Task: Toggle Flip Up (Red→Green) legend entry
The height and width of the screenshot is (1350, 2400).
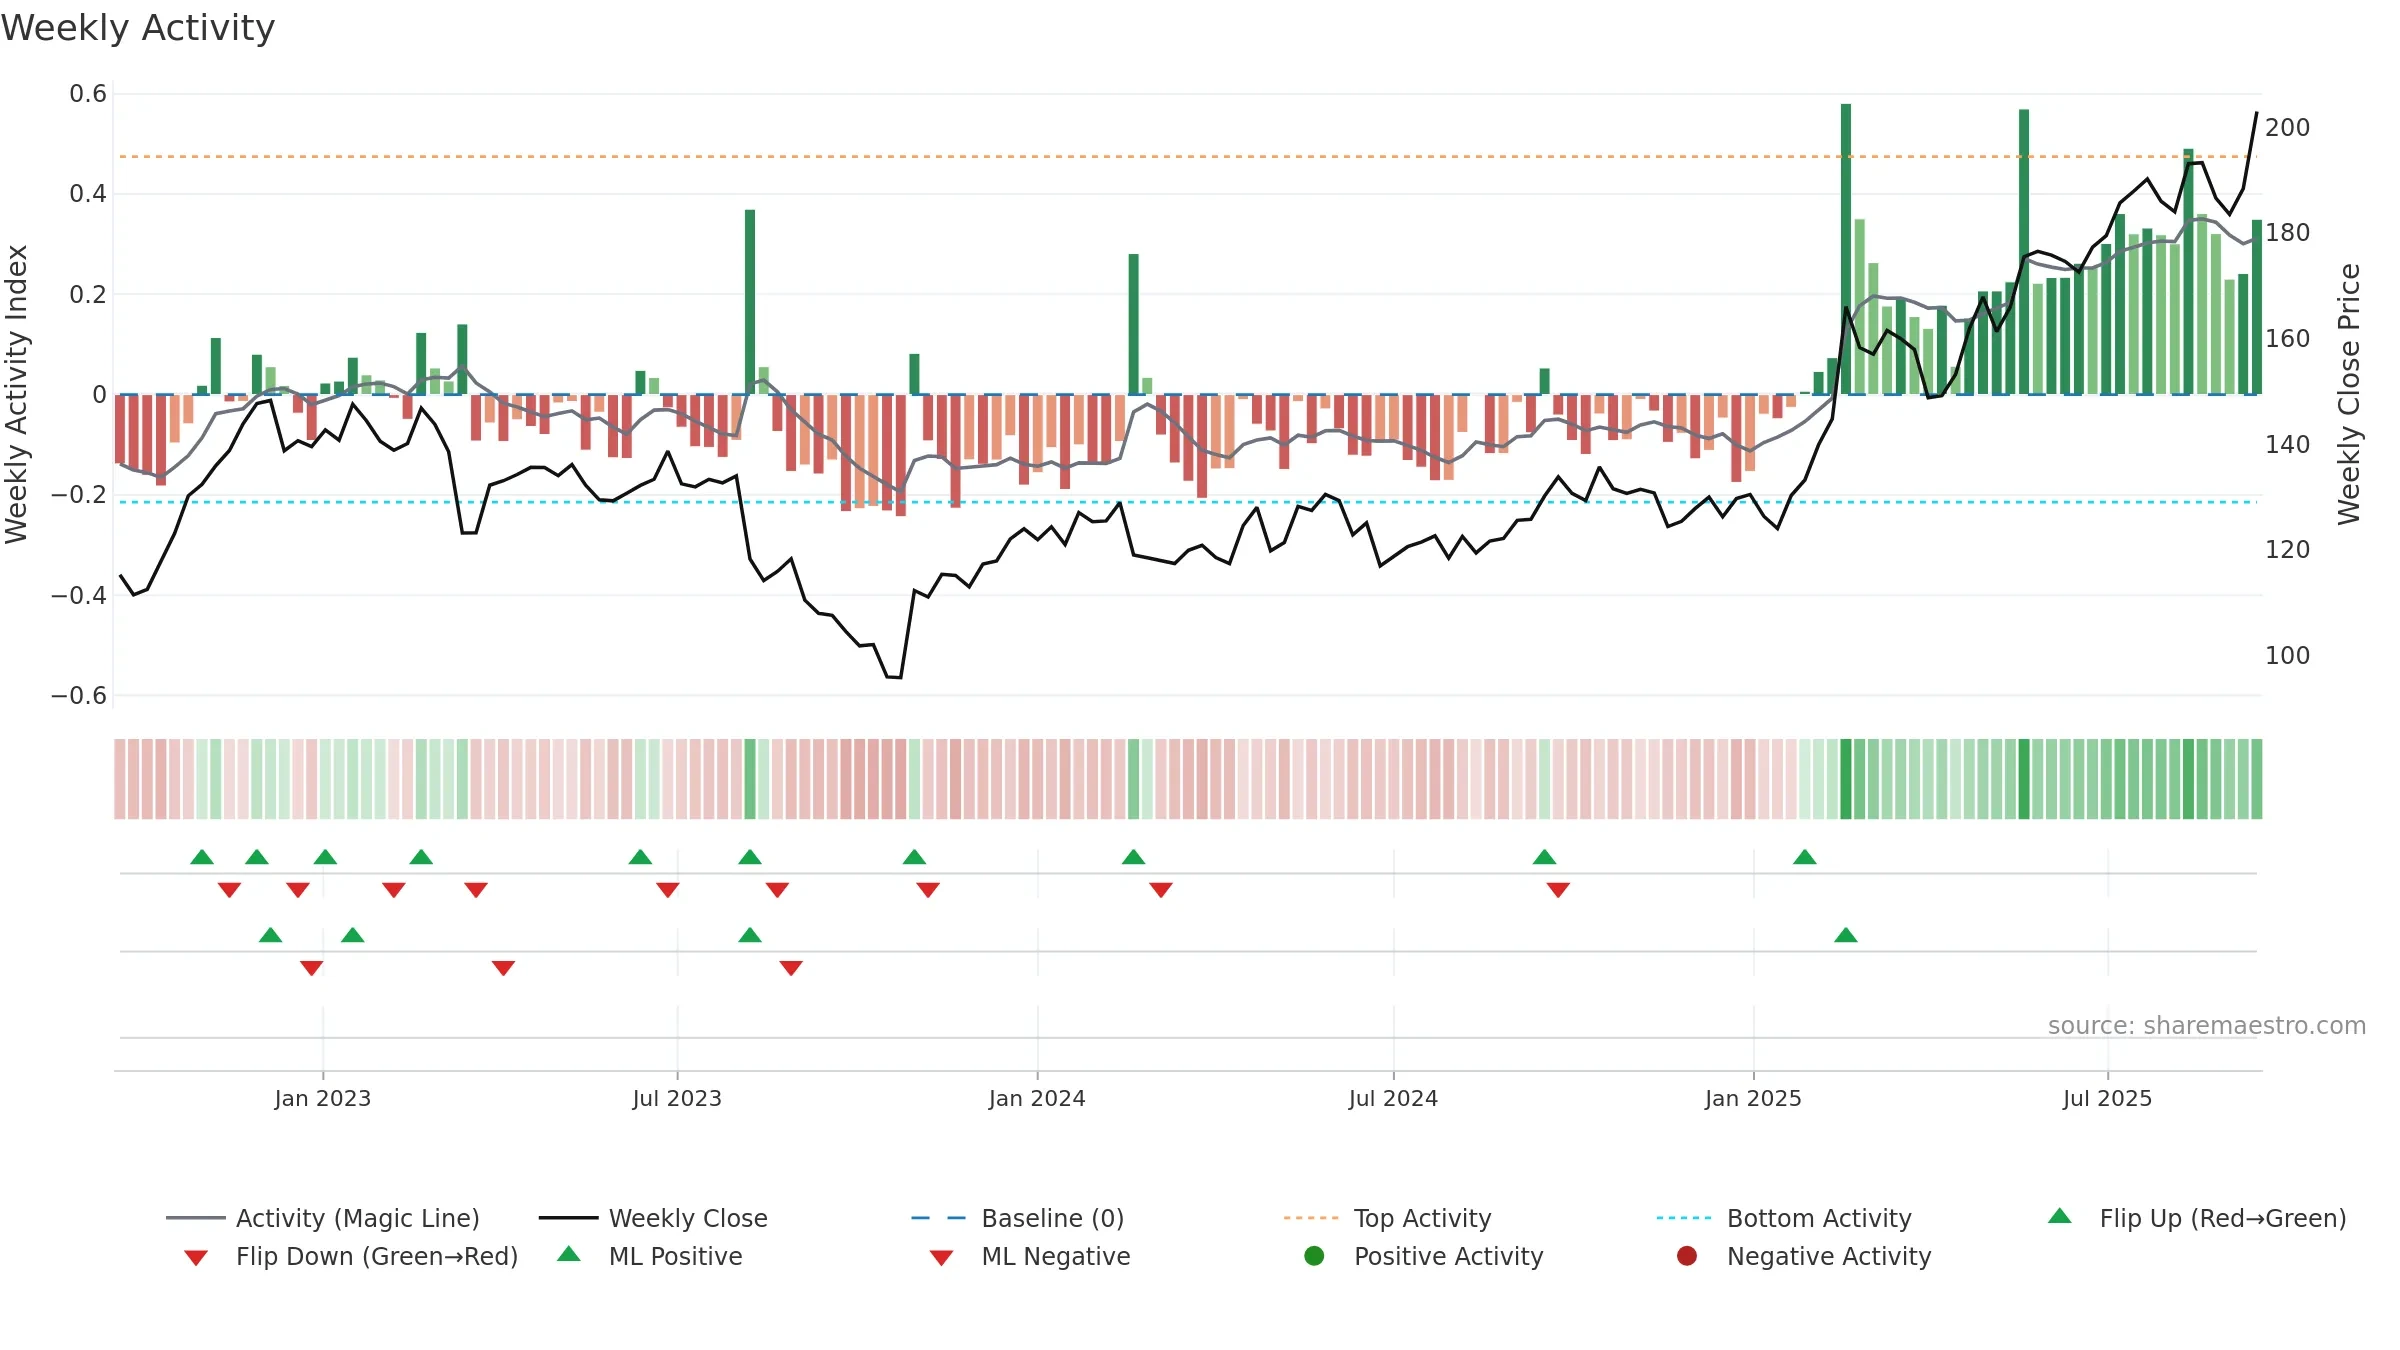Action: click(x=2197, y=1218)
